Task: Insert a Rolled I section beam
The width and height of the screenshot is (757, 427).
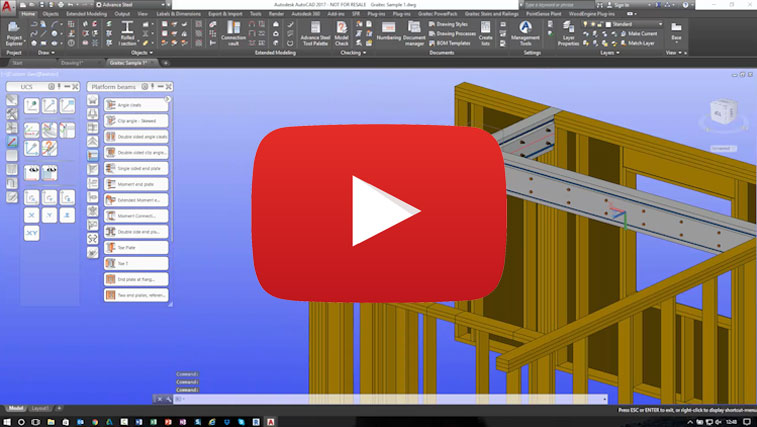Action: click(127, 33)
